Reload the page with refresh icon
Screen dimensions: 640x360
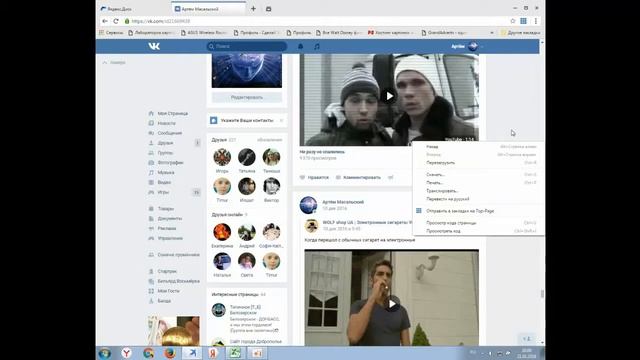point(116,21)
